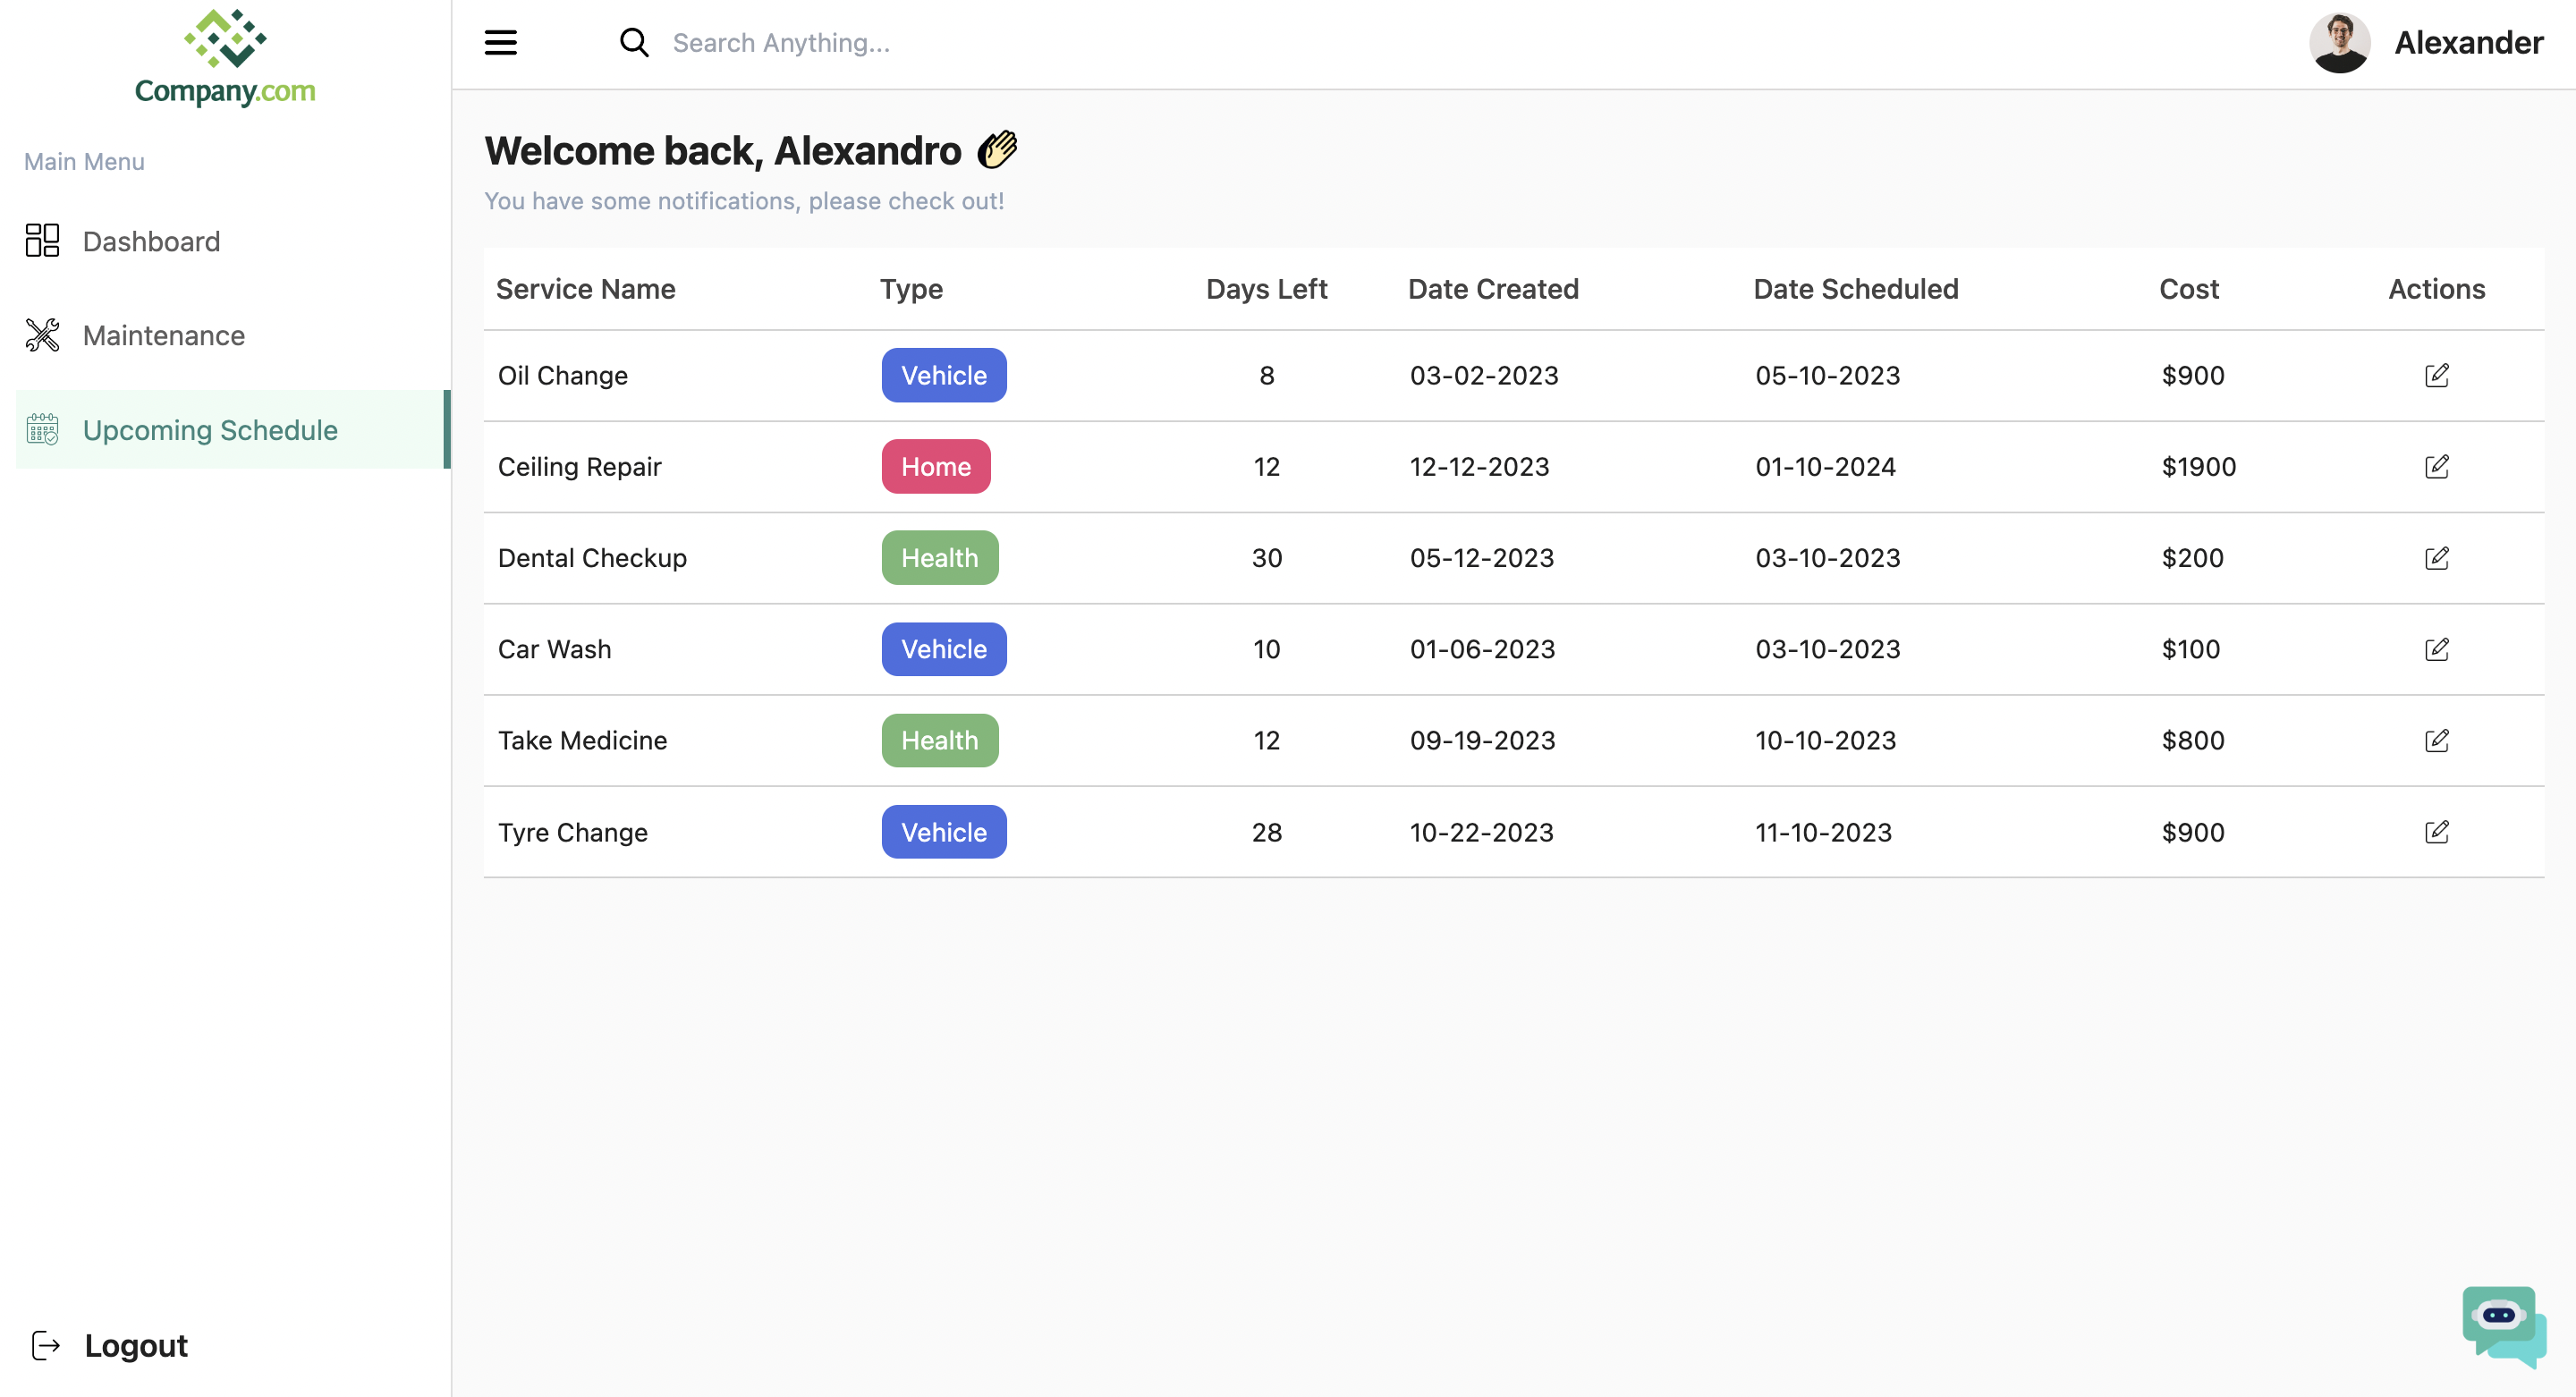The image size is (2576, 1397).
Task: Open the Dashboard icon in the sidebar
Action: [x=42, y=240]
